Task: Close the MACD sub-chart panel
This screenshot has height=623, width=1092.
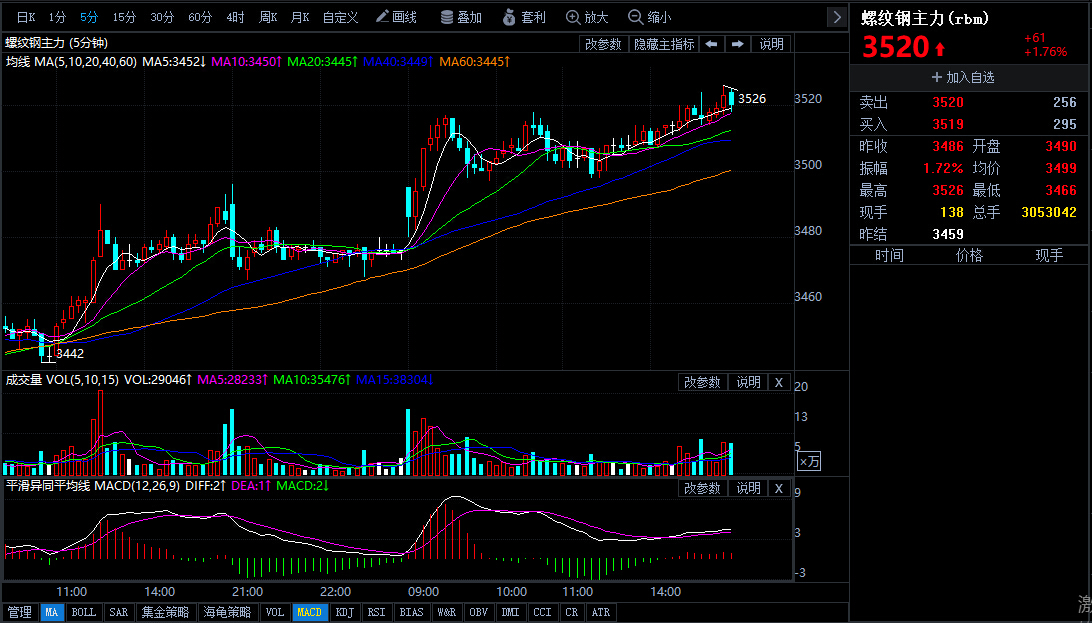Action: (779, 488)
